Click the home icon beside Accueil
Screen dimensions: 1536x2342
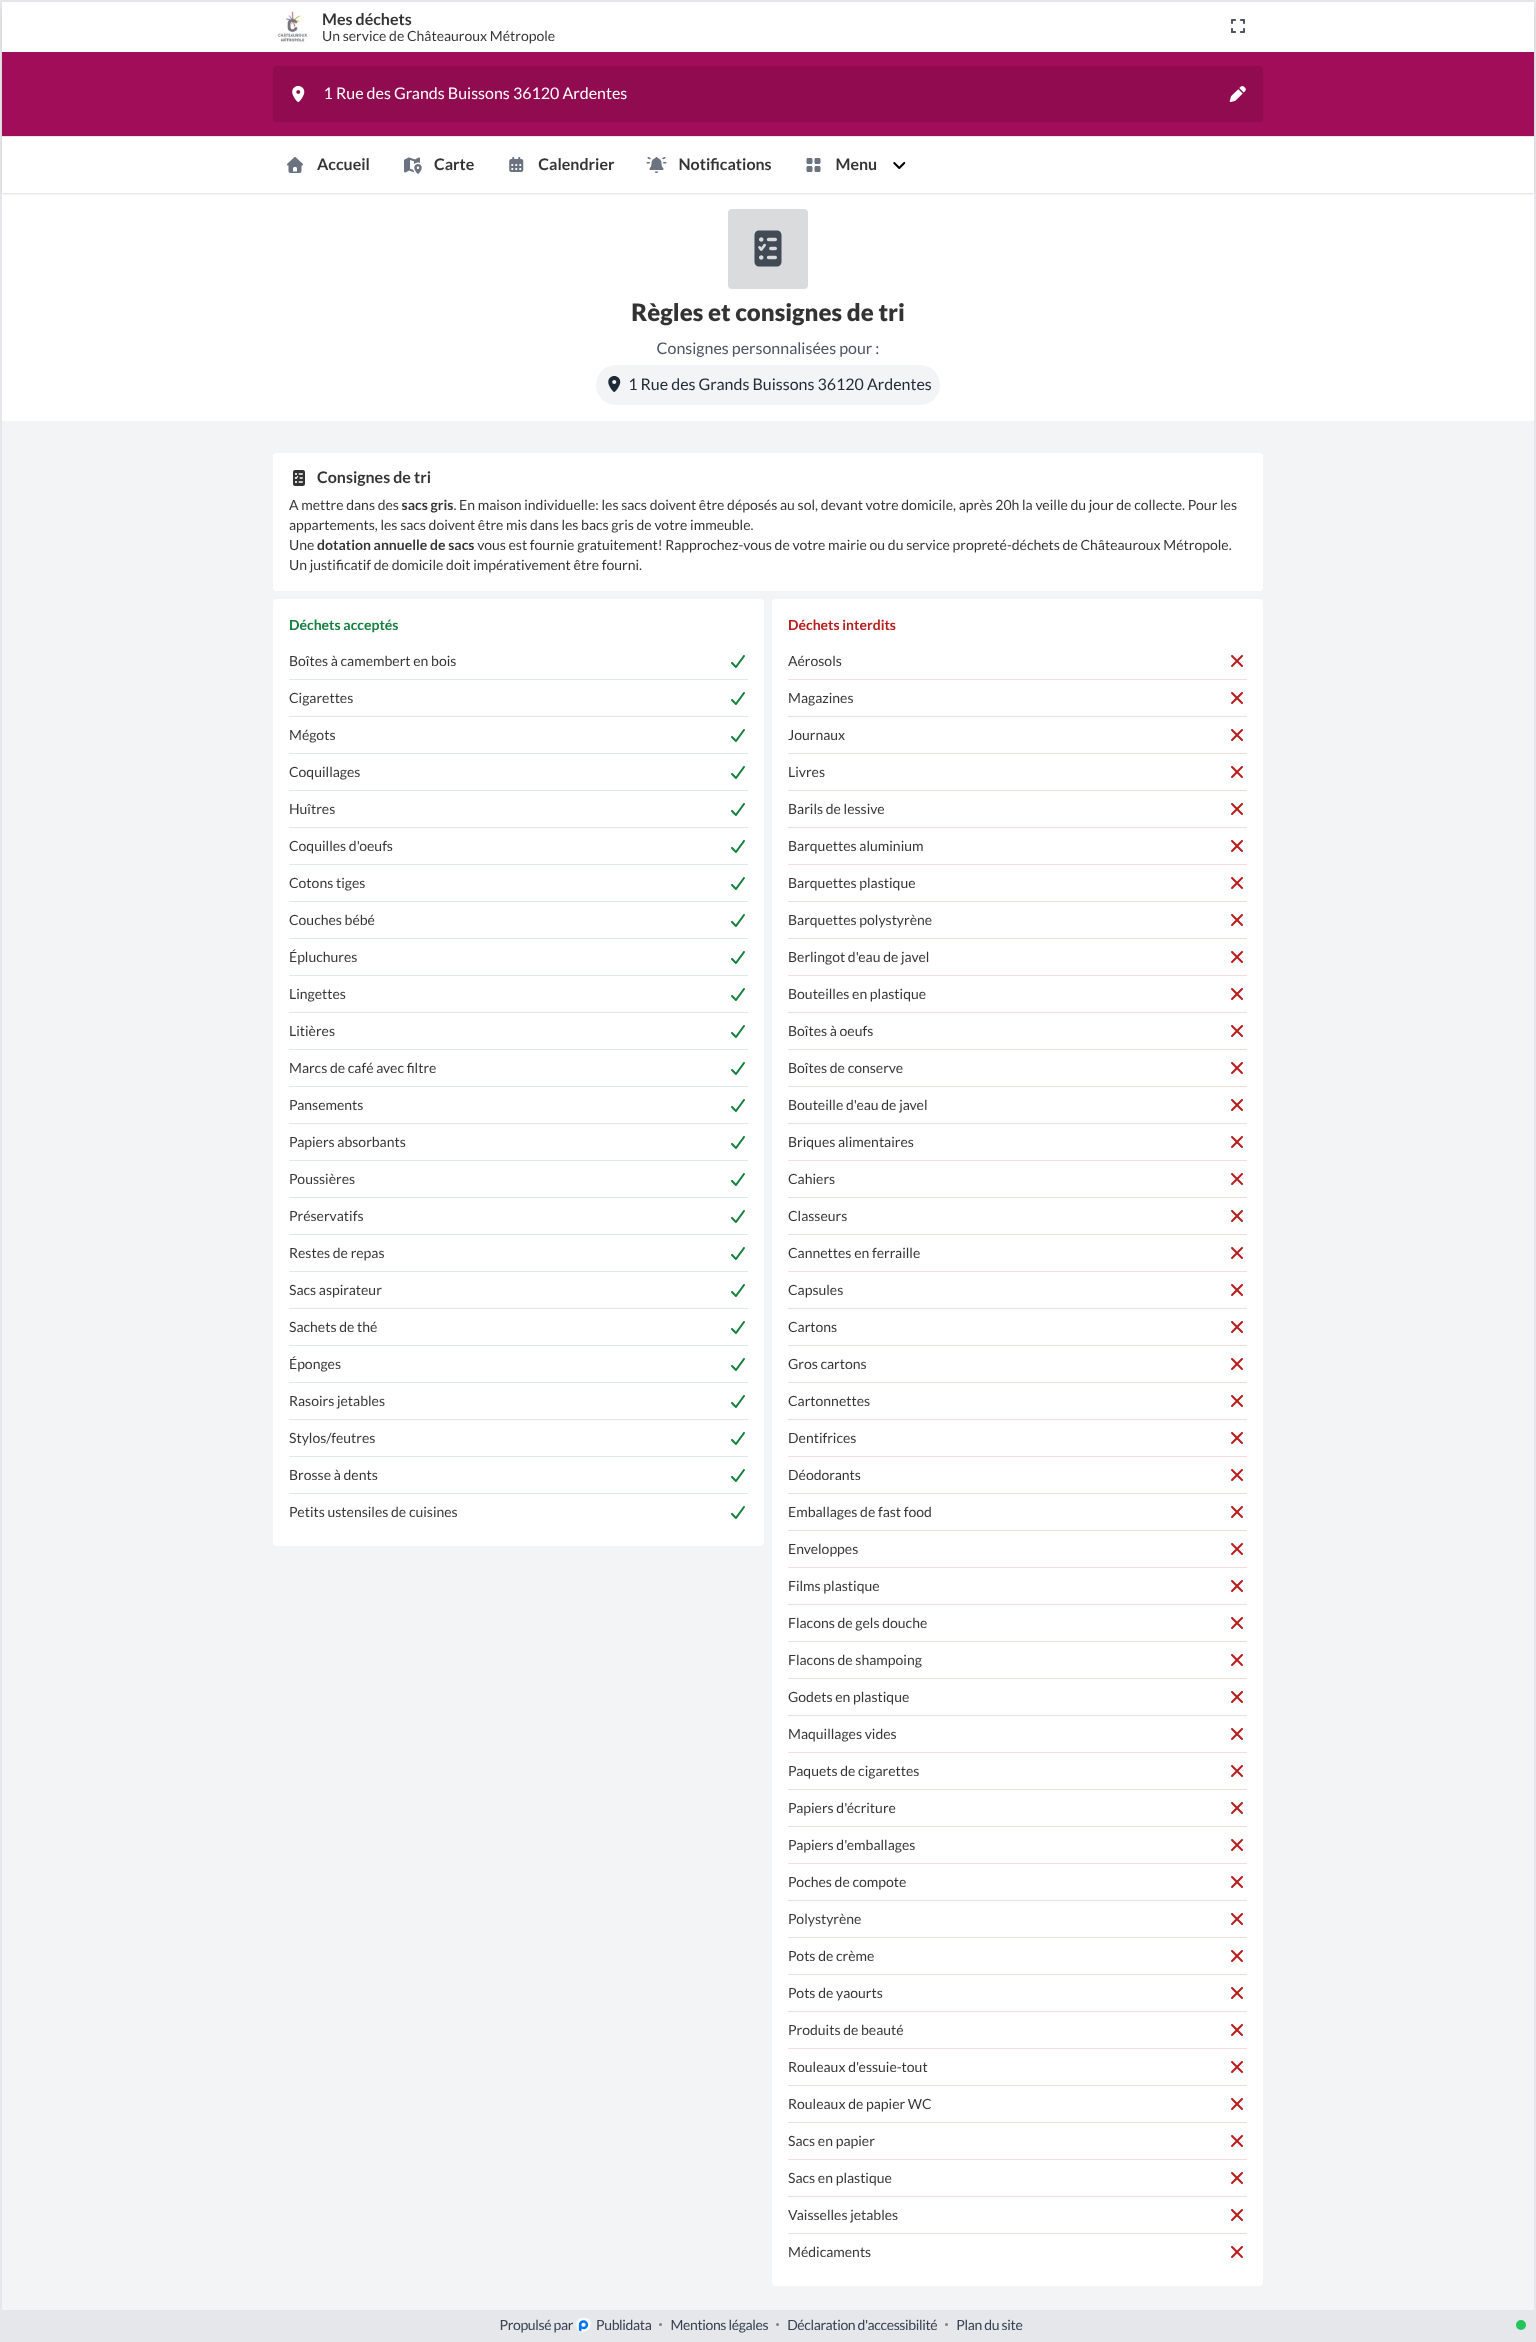[295, 165]
